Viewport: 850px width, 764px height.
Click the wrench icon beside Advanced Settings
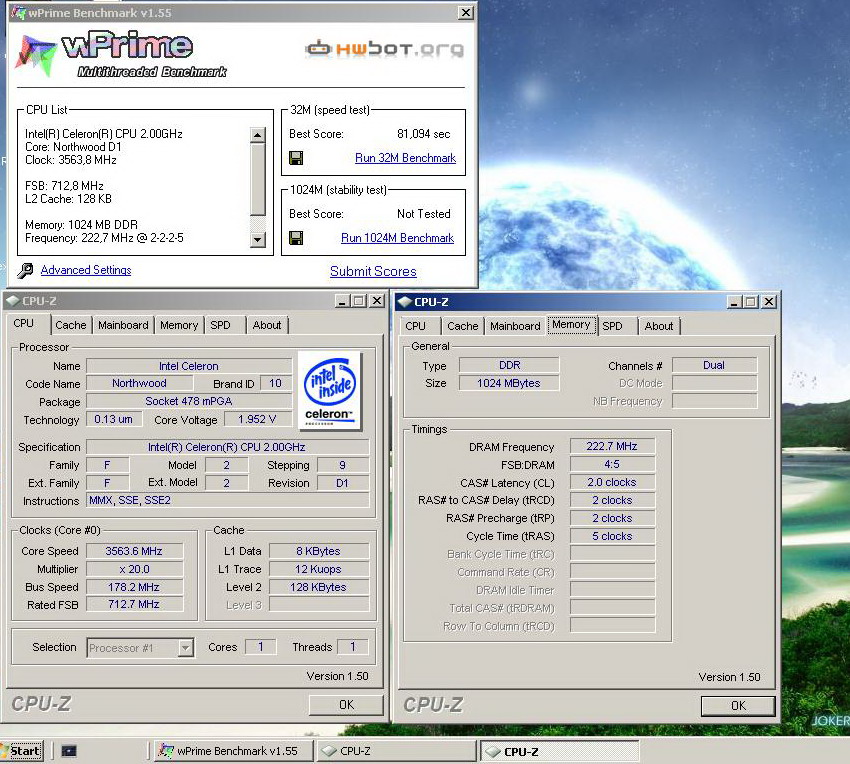(x=25, y=270)
